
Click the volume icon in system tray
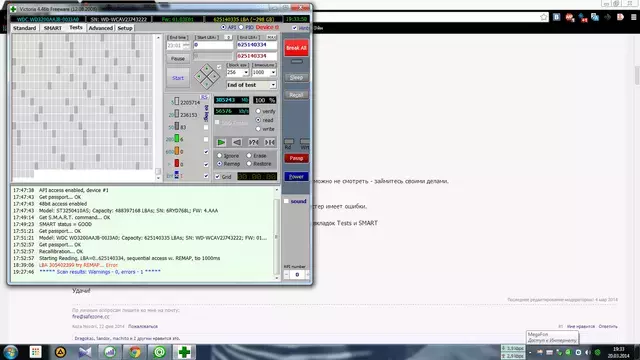tap(588, 352)
